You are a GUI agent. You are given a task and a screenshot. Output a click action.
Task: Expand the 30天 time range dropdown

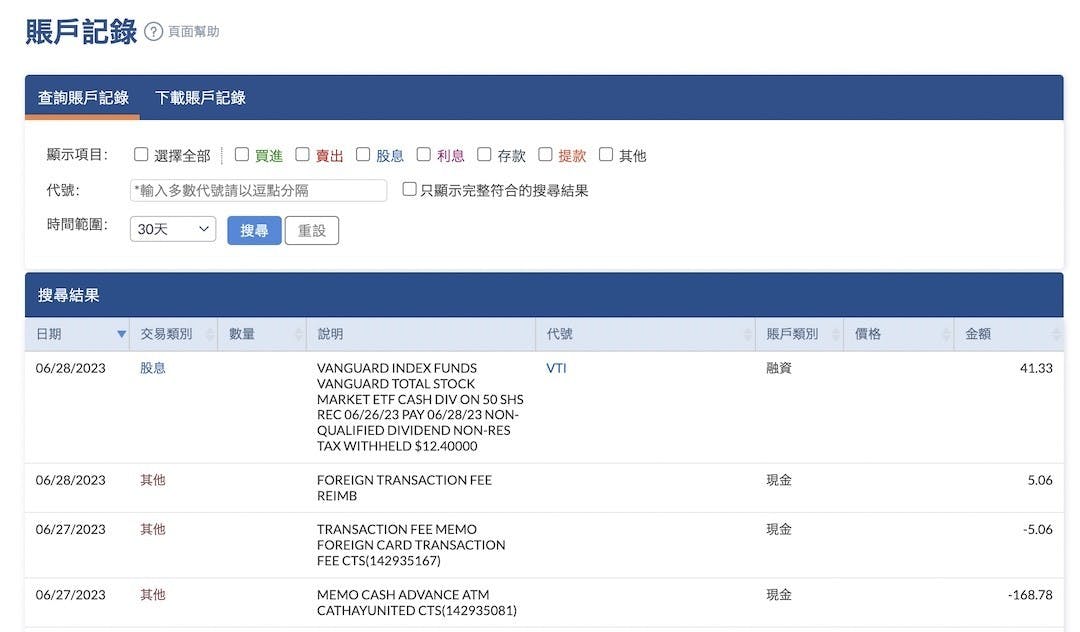[x=173, y=229]
